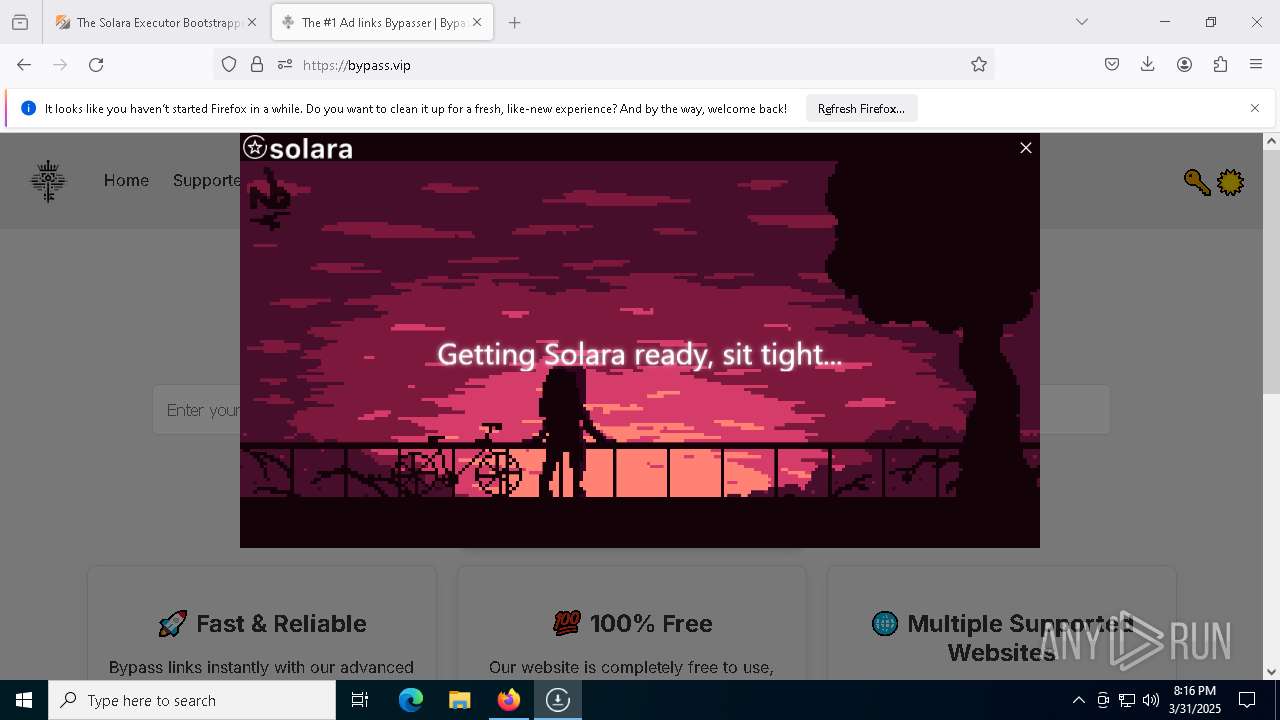This screenshot has width=1280, height=720.
Task: Go back to previous page
Action: [24, 64]
